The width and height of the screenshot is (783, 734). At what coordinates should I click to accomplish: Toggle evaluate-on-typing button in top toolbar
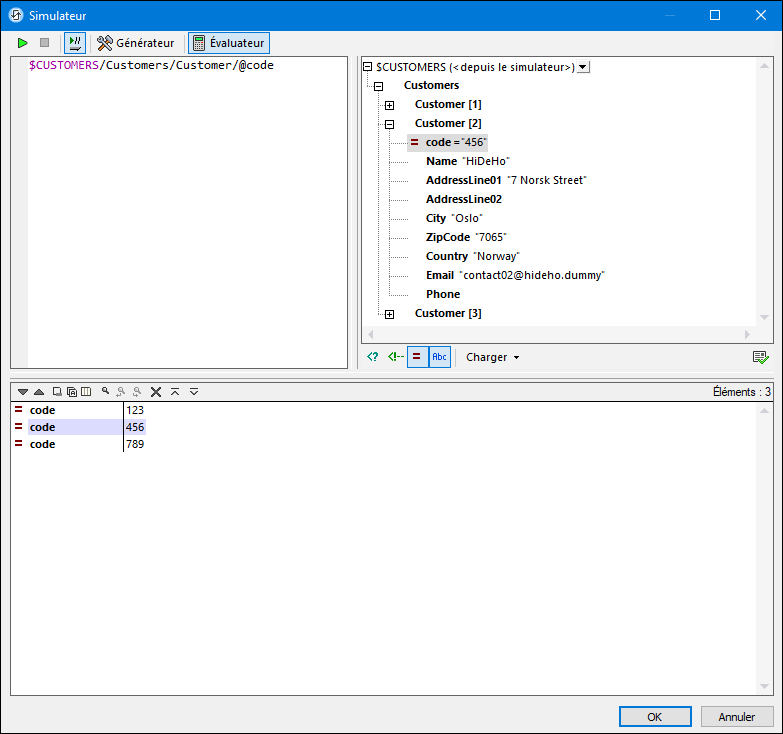coord(75,43)
